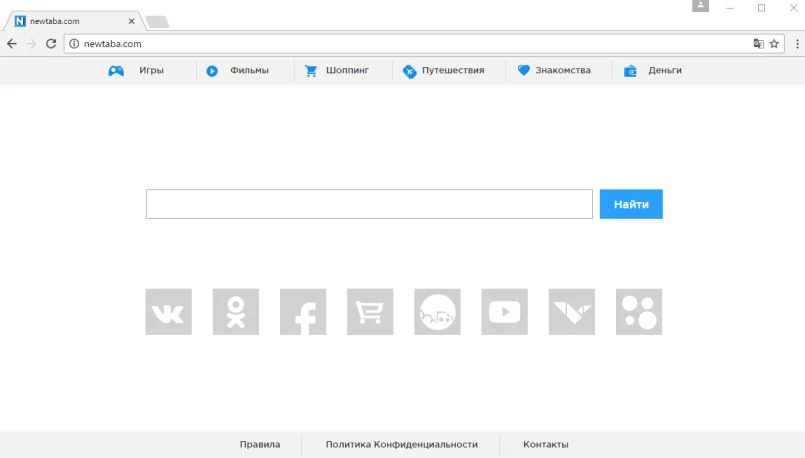Click the gamepad icon next to Игры

point(116,71)
